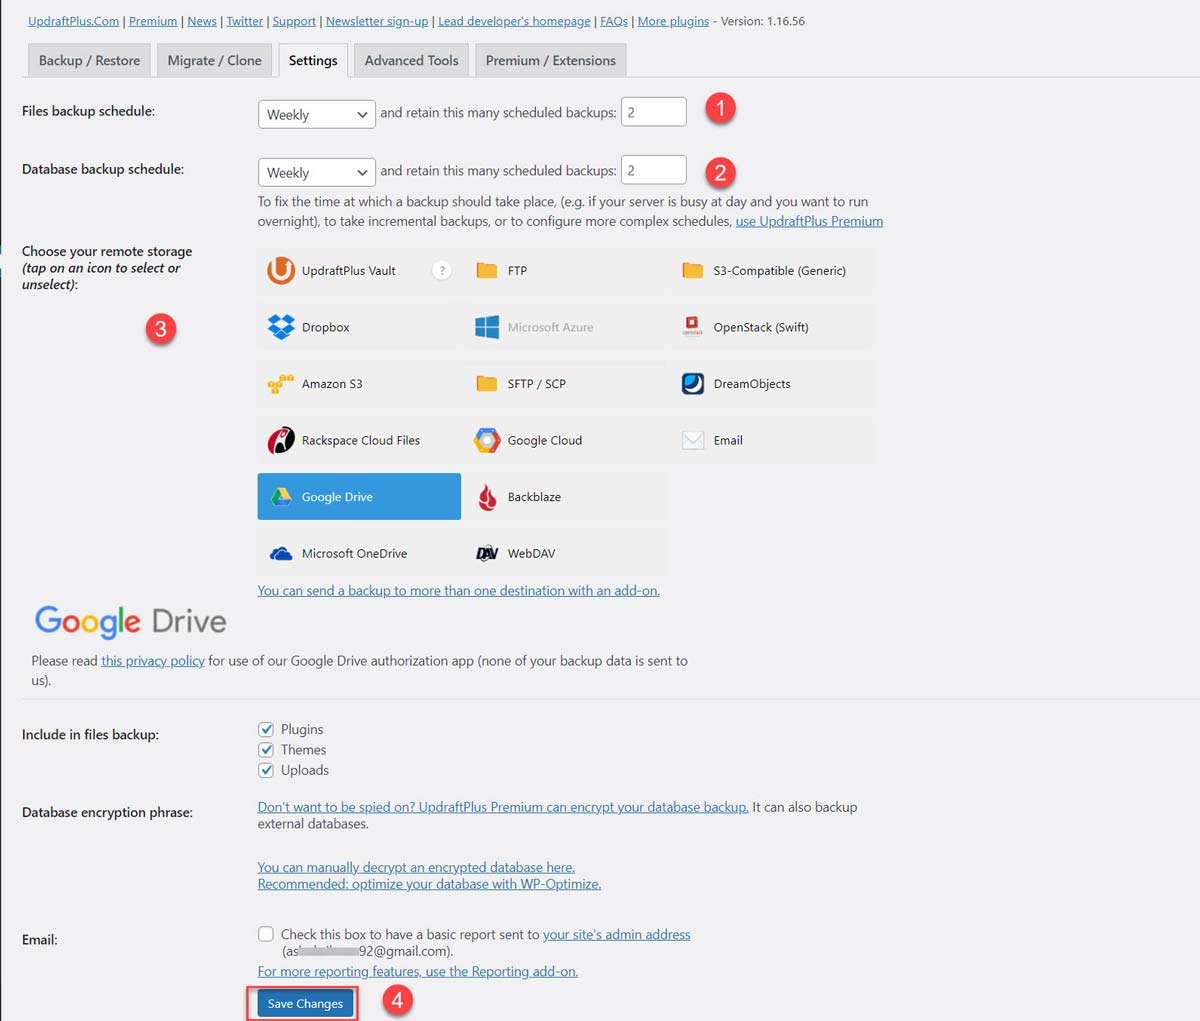
Task: Open Lead developer's homepage link
Action: (514, 21)
